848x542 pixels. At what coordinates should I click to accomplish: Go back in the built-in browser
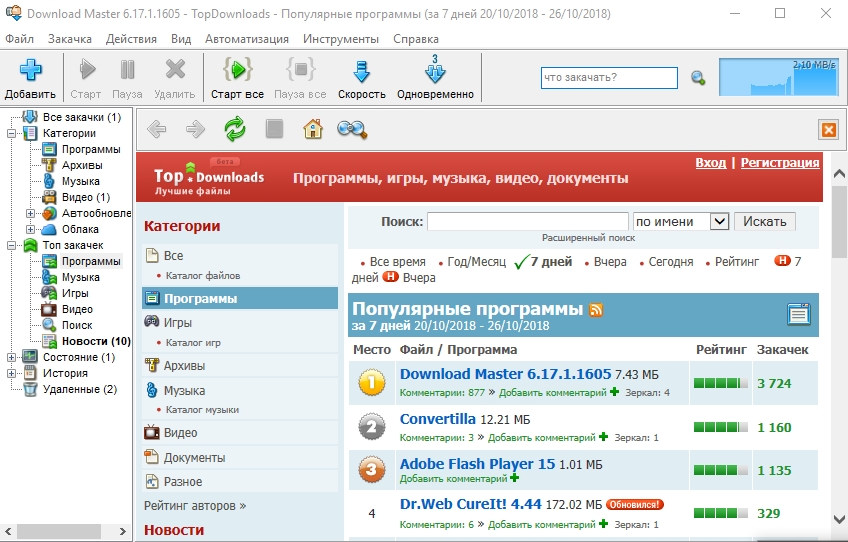click(x=157, y=129)
